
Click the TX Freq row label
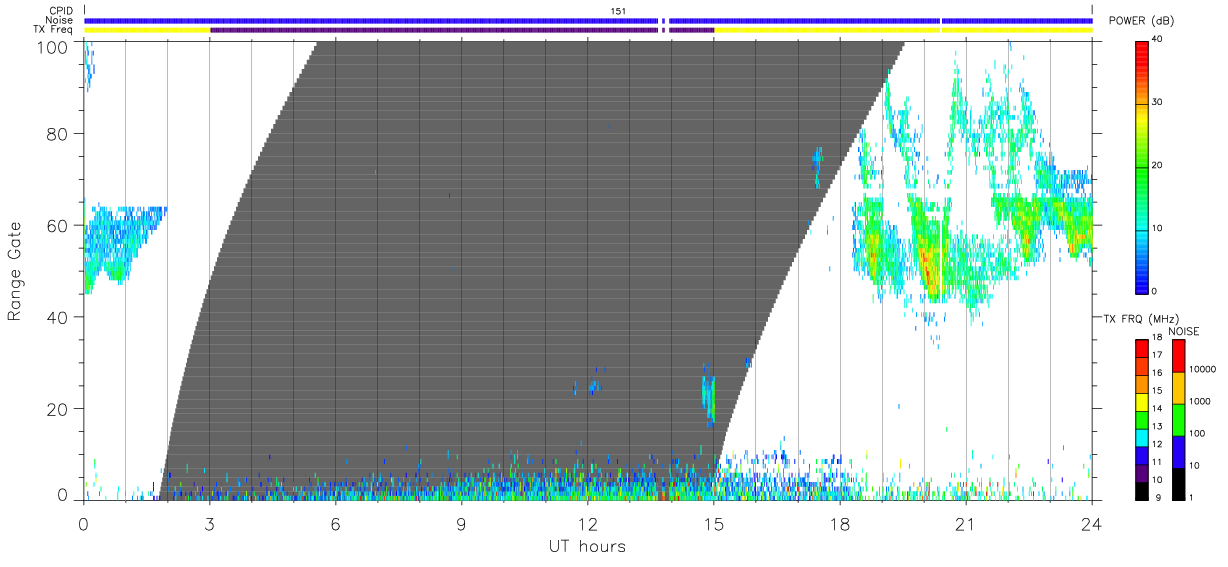coord(55,30)
